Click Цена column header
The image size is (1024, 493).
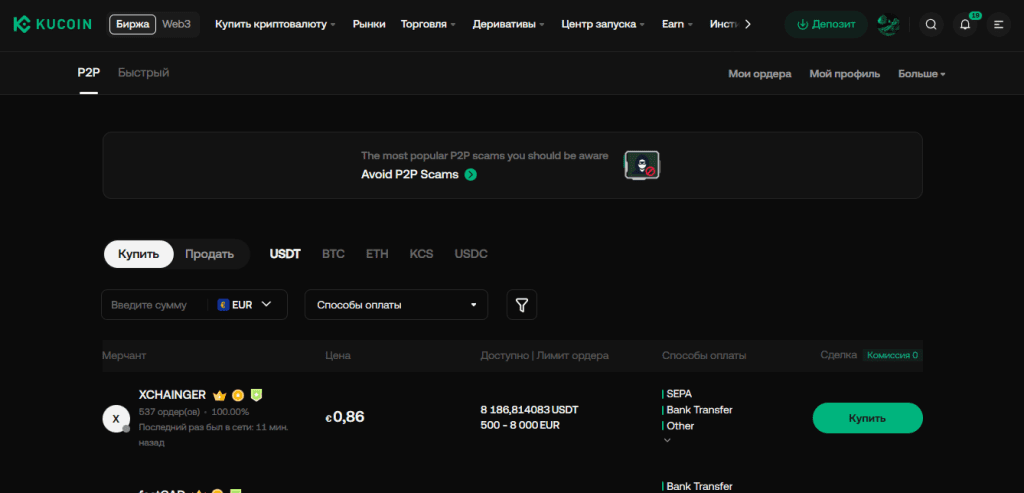338,355
